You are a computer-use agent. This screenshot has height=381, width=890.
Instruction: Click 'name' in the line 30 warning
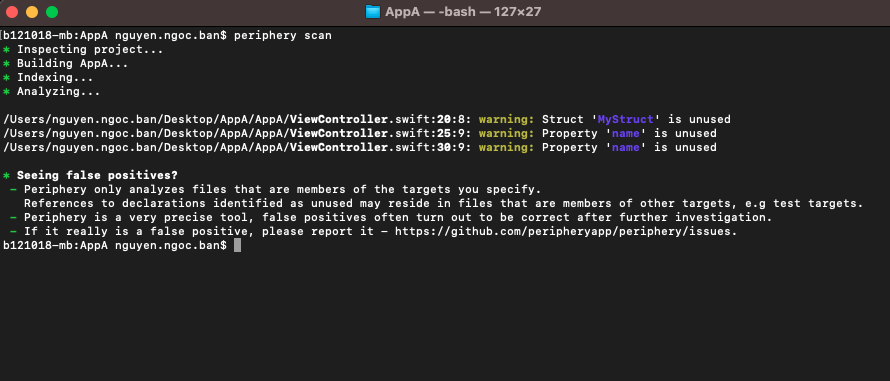coord(625,148)
